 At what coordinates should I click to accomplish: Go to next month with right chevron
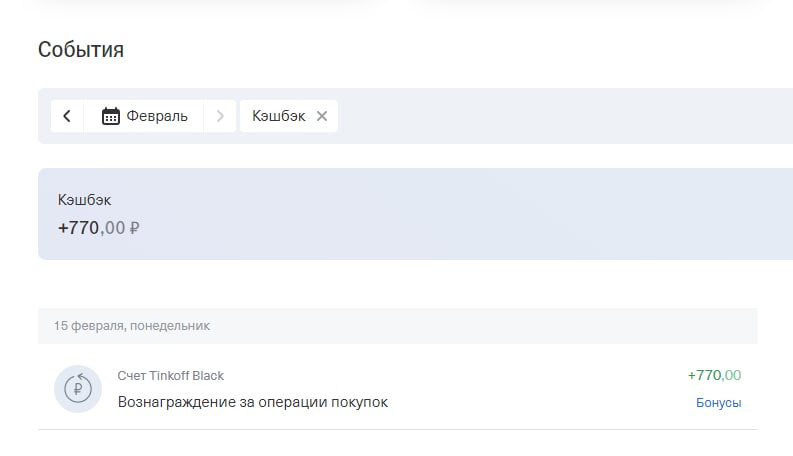click(220, 116)
